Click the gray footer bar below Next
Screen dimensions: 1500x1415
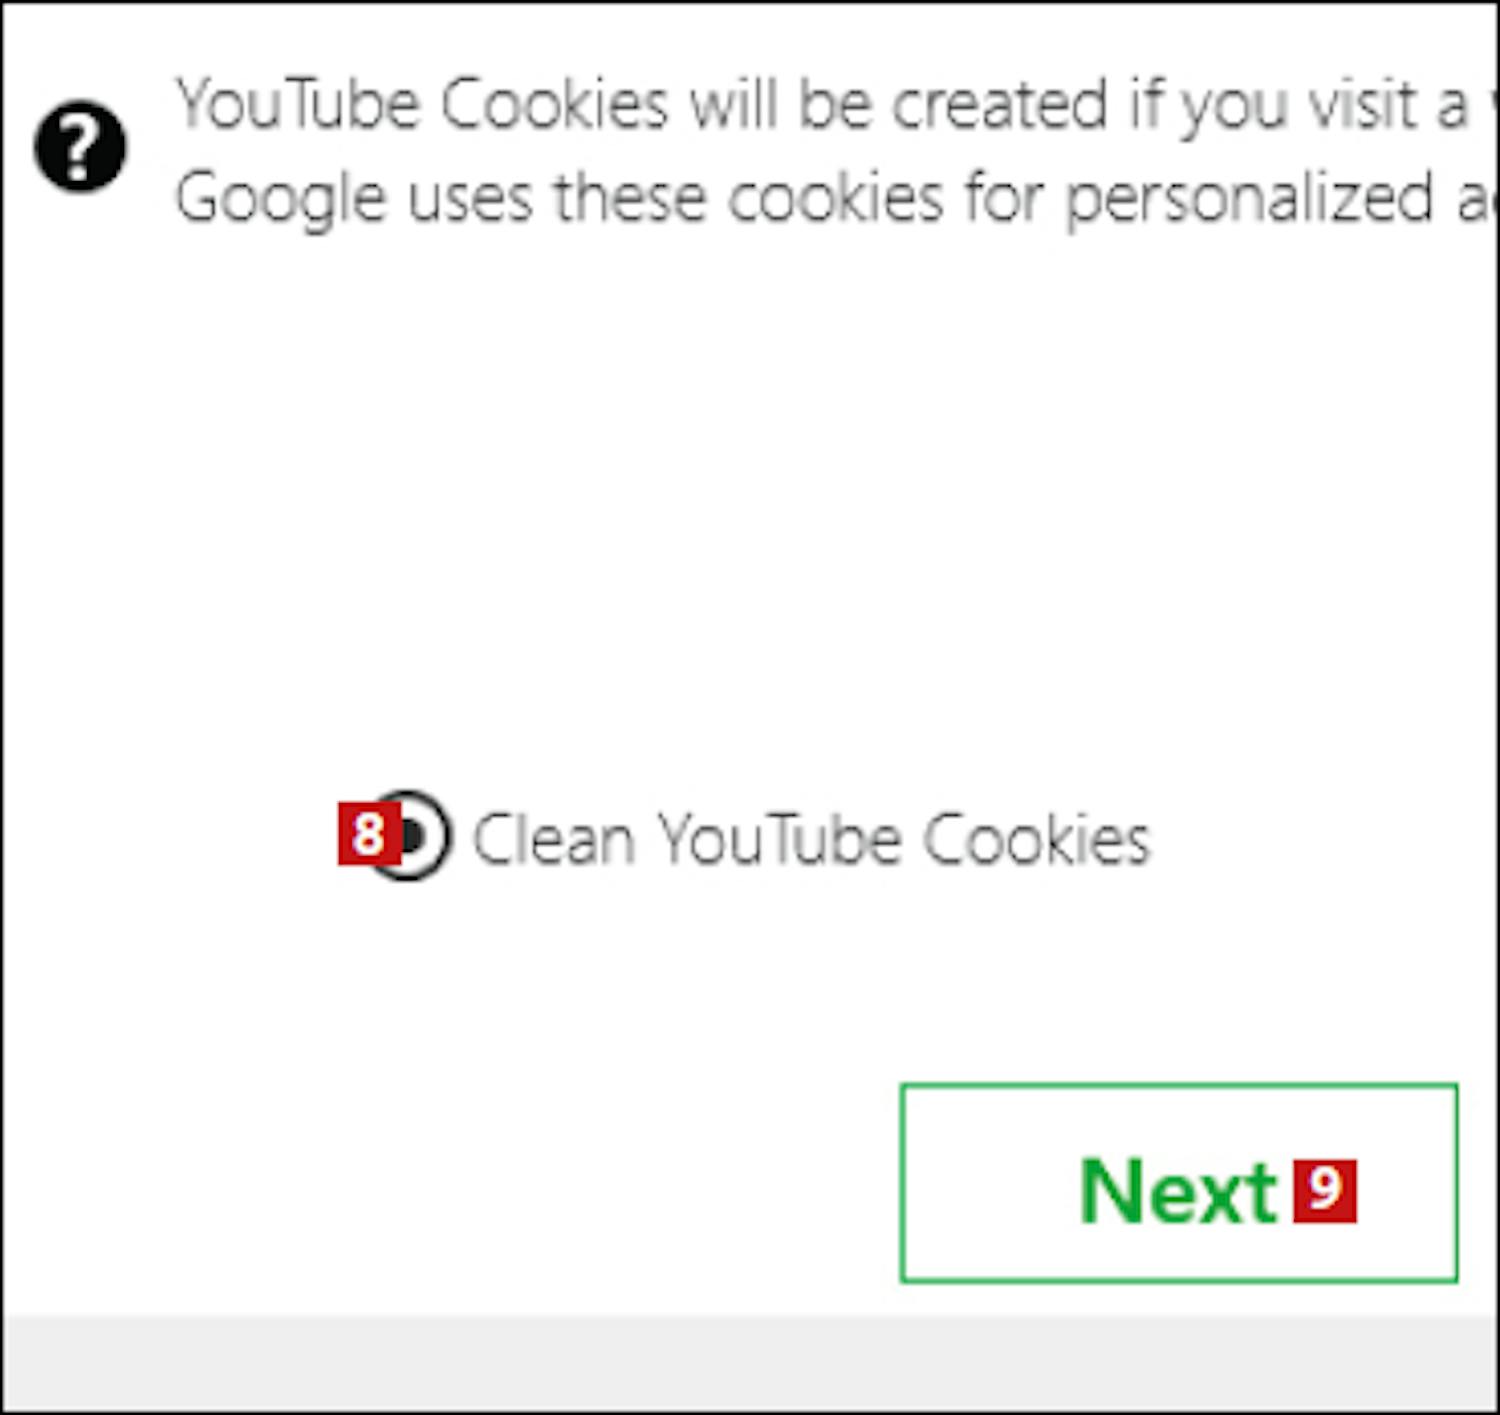(x=750, y=1362)
